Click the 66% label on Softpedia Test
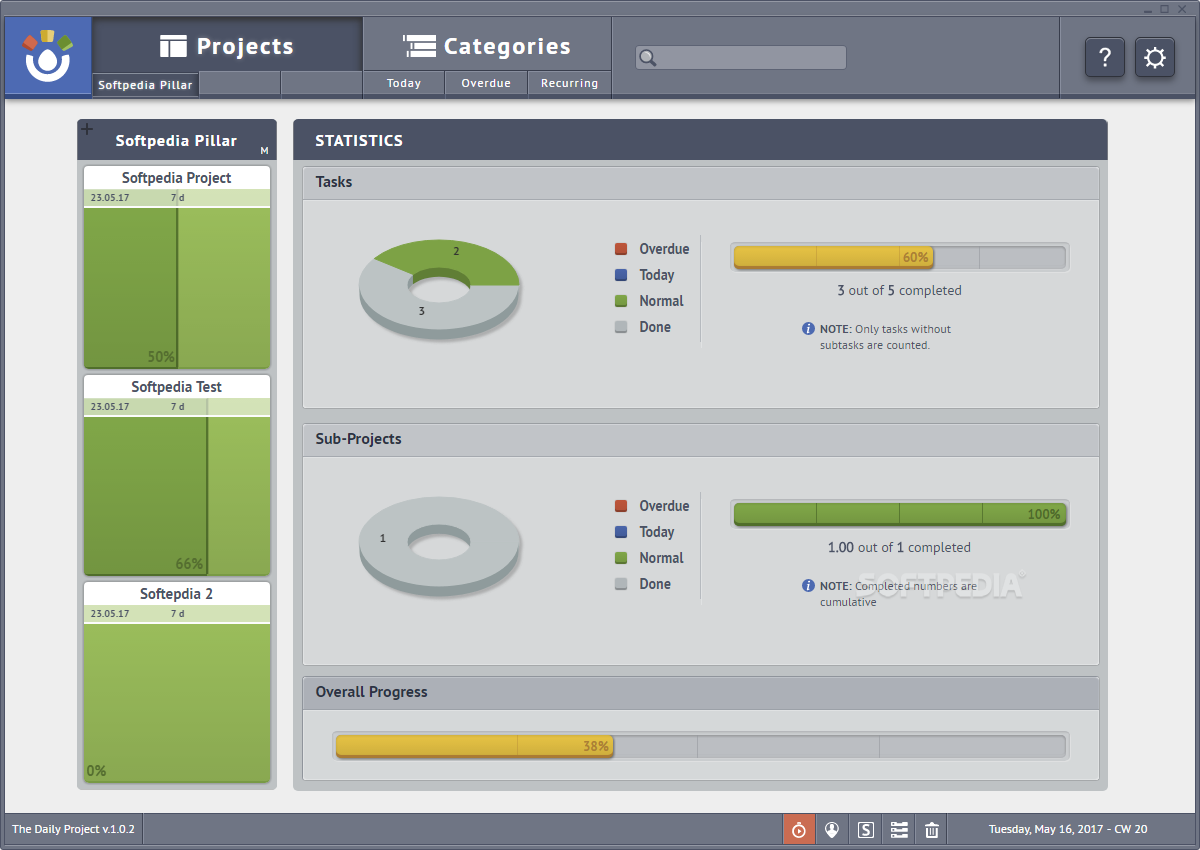The image size is (1200, 850). (x=189, y=564)
